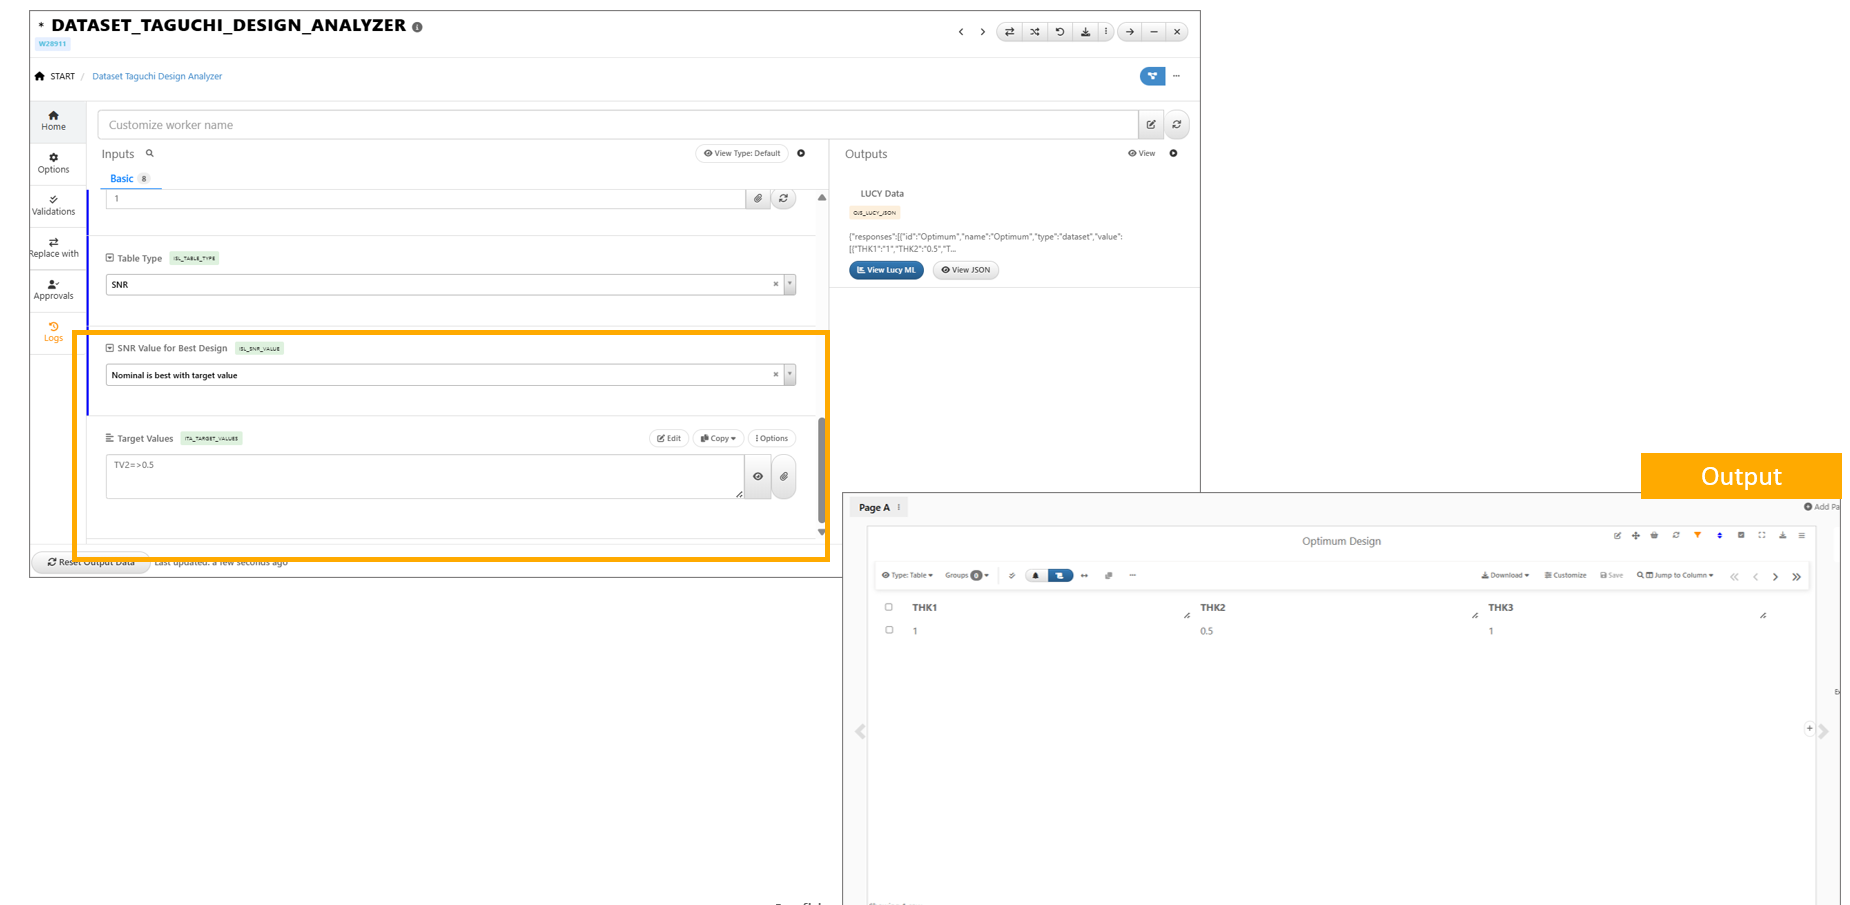The width and height of the screenshot is (1850, 905).
Task: Click the View JSON button
Action: [x=965, y=270]
